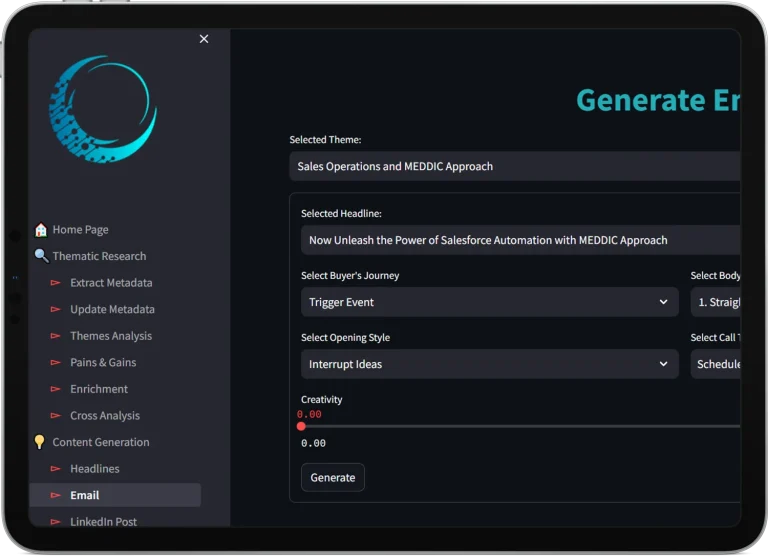Image resolution: width=768 pixels, height=556 pixels.
Task: Click the light bulb icon beside Content Generation
Action: [x=41, y=442]
